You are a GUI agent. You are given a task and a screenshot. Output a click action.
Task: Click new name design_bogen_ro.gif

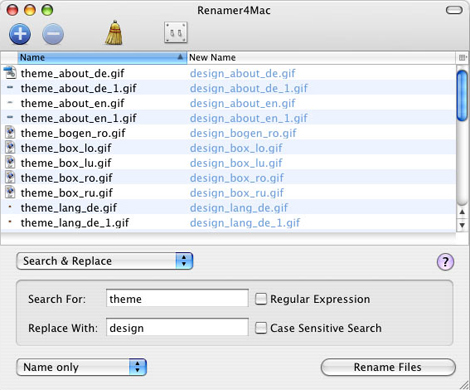tap(243, 133)
